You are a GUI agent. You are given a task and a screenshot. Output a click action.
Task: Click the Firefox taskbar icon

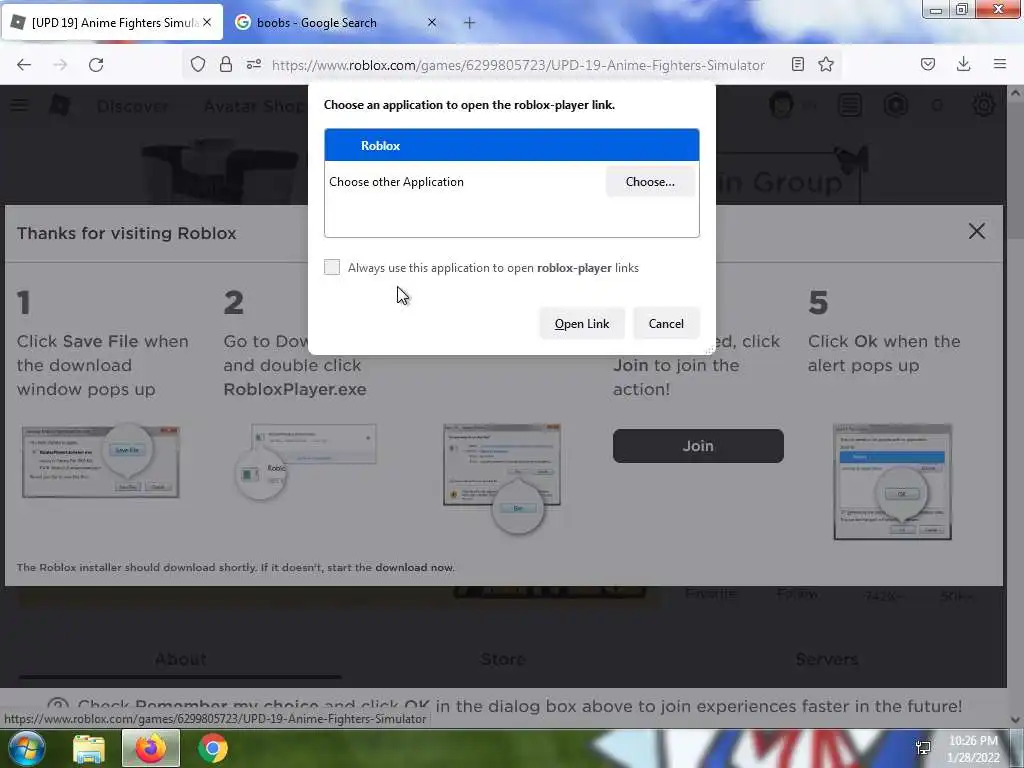(150, 748)
